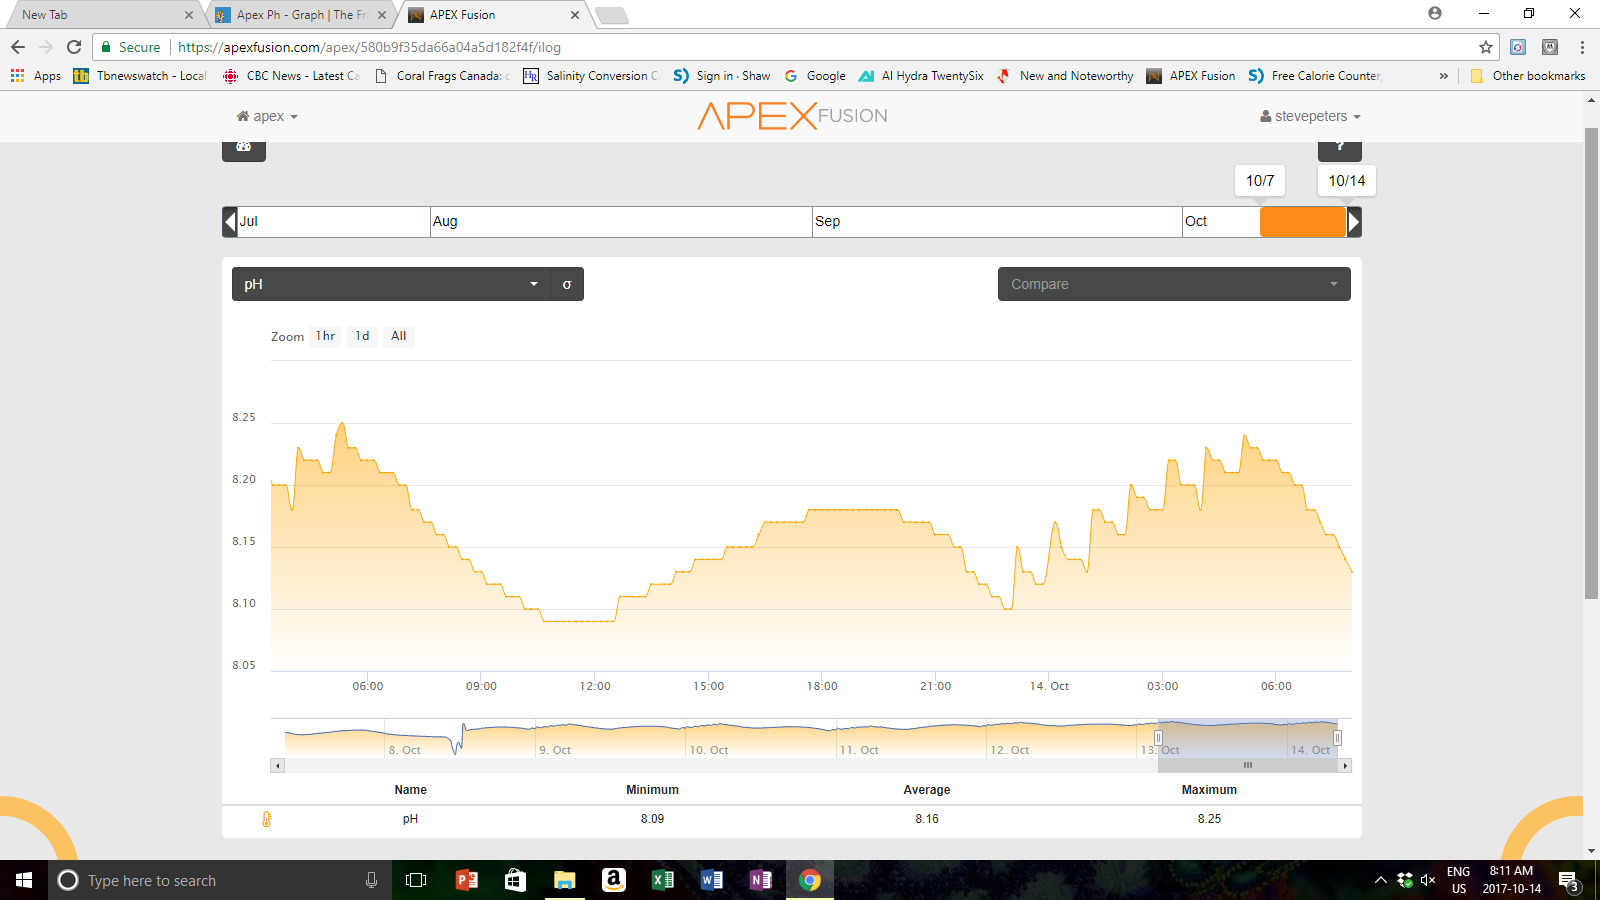Open Other bookmarks folder
The image size is (1600, 900).
1528,76
